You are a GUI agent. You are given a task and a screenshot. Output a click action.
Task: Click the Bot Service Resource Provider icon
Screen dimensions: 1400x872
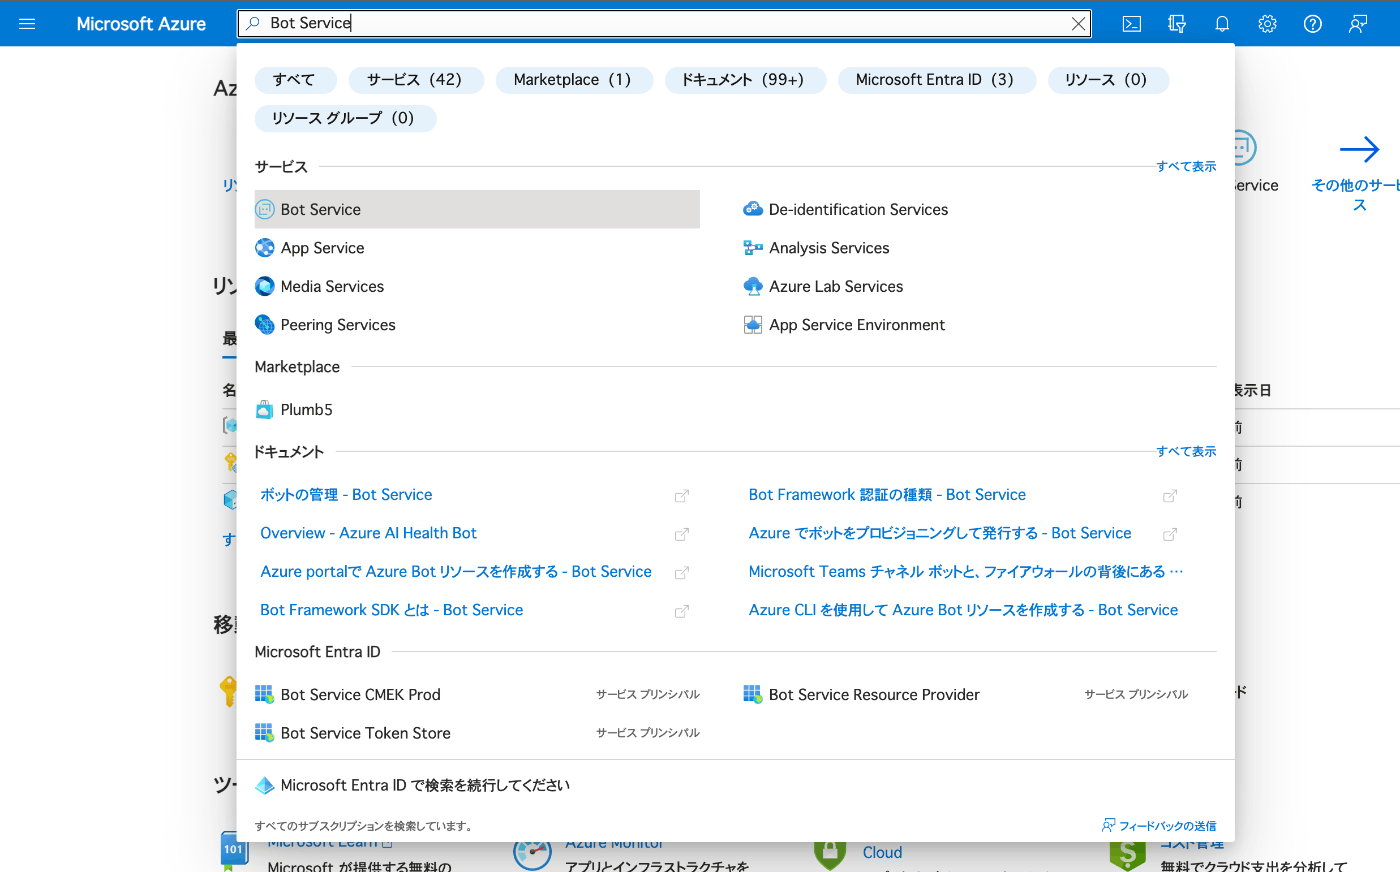click(753, 694)
